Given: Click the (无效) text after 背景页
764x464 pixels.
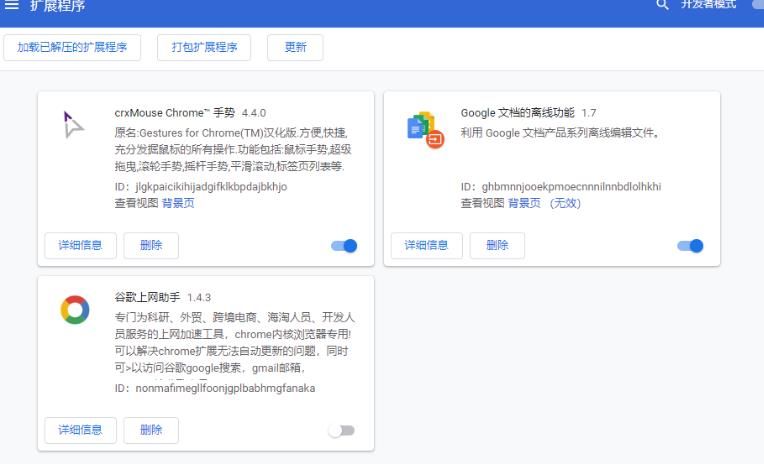Looking at the screenshot, I should 565,203.
